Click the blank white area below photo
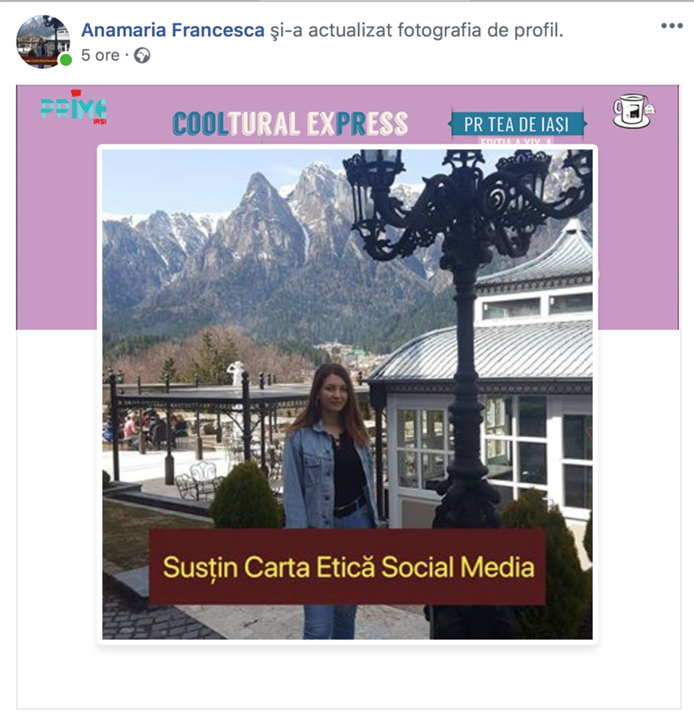694x716 pixels. pos(348,678)
